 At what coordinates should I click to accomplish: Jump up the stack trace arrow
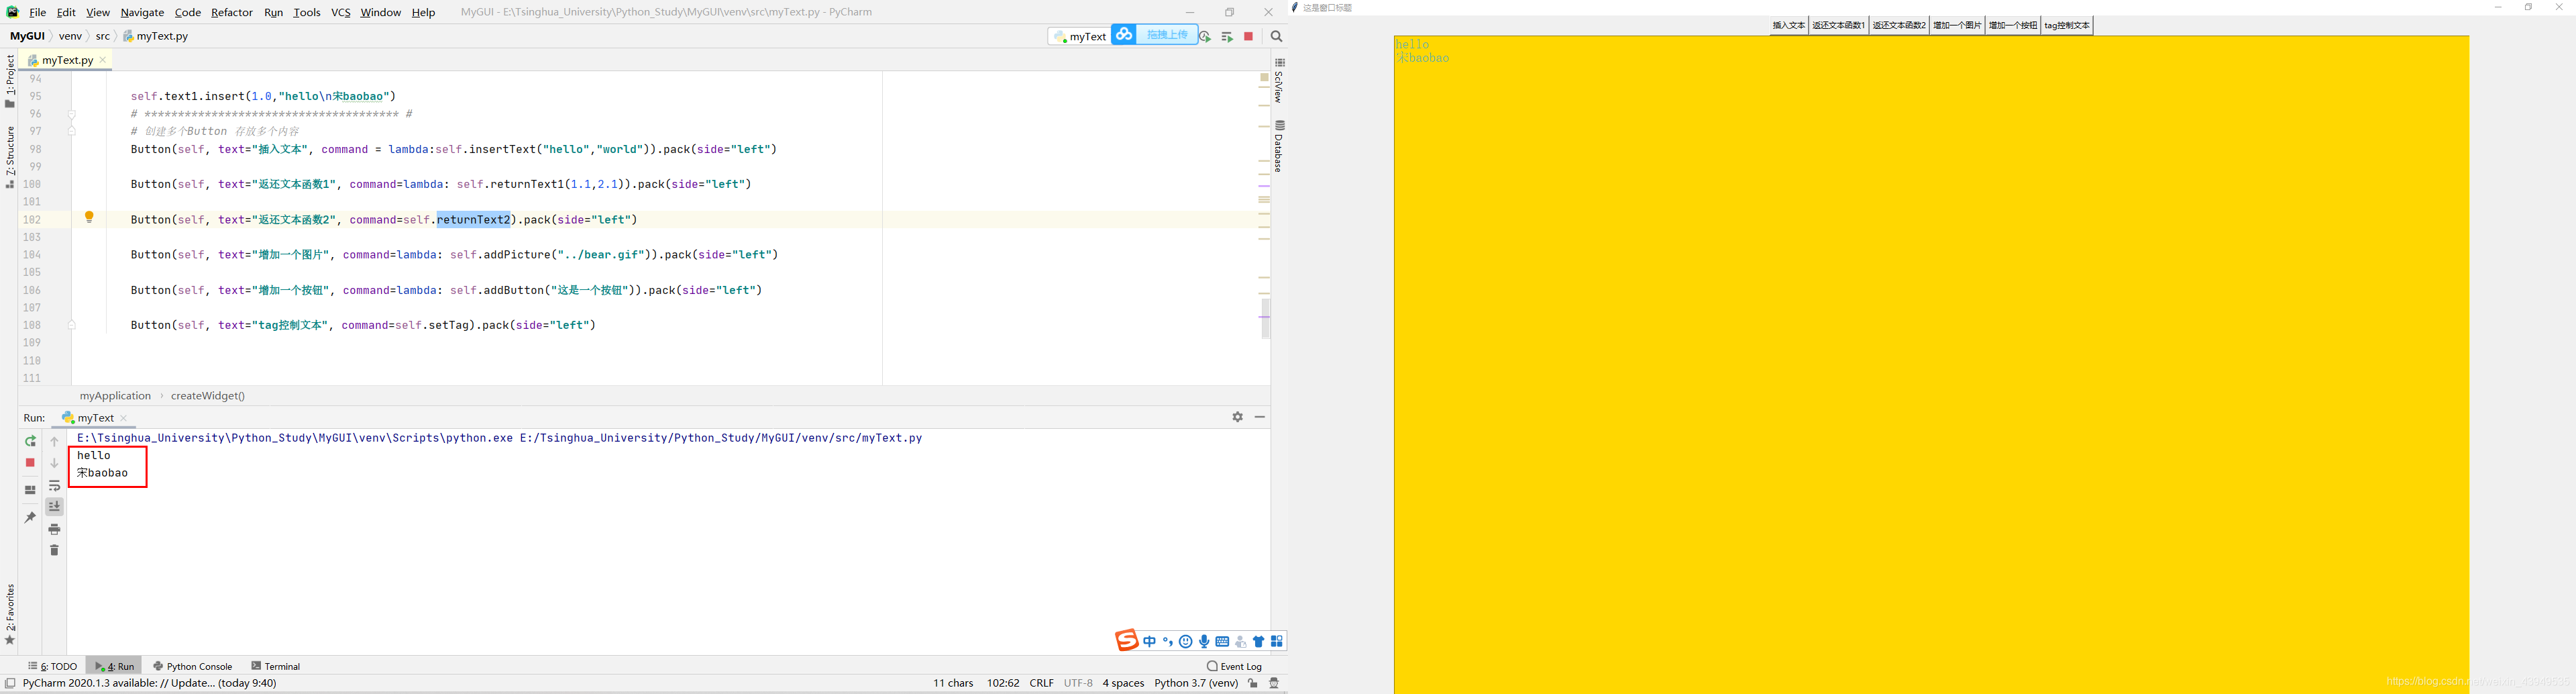click(x=55, y=441)
